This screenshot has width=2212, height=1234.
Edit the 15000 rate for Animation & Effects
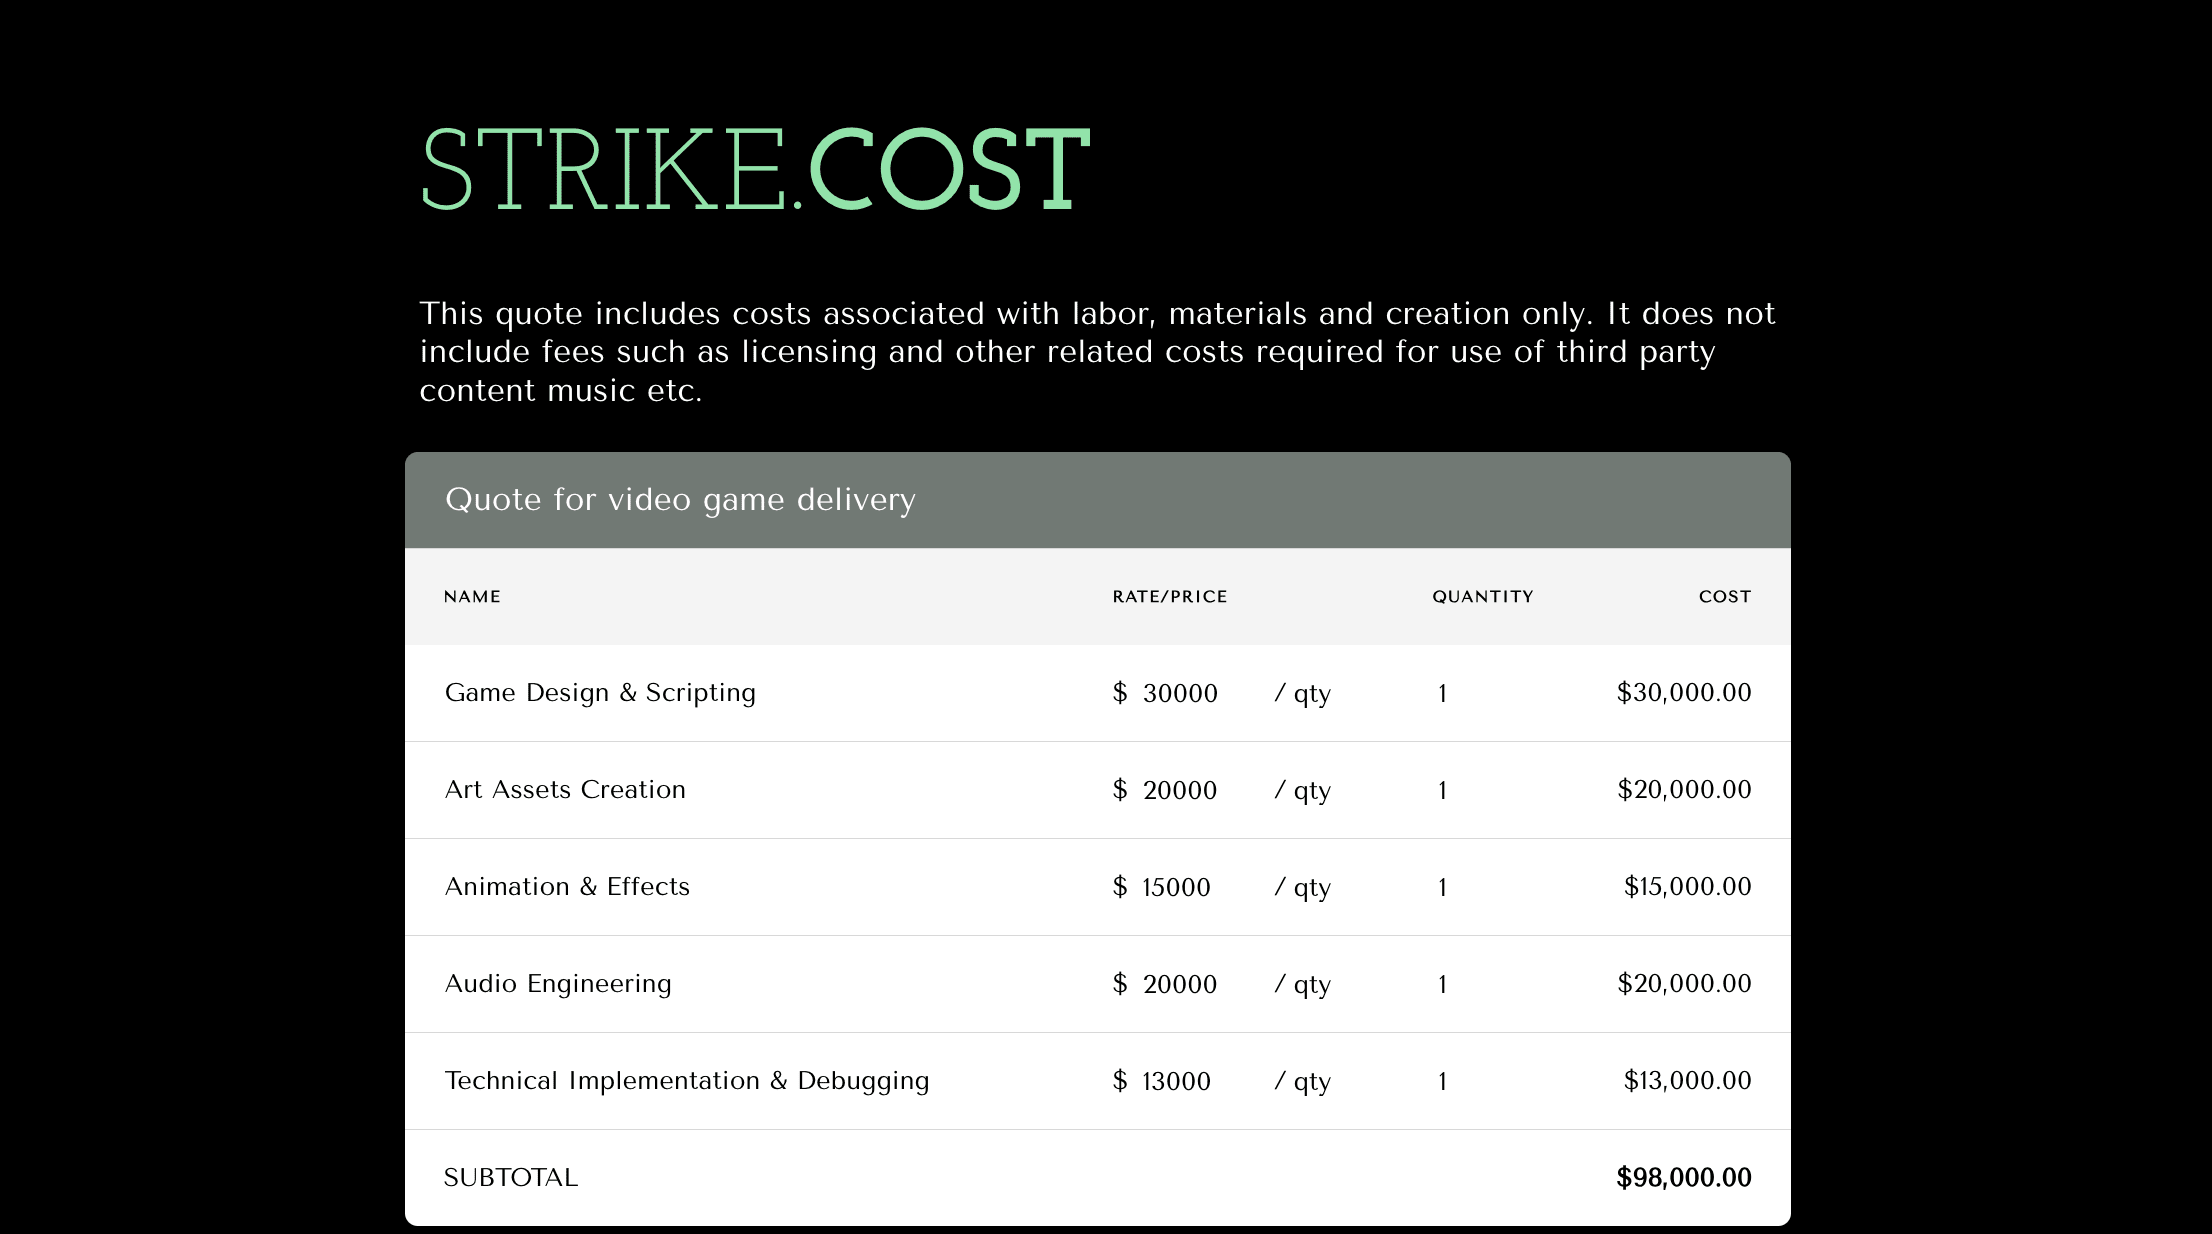click(x=1176, y=888)
